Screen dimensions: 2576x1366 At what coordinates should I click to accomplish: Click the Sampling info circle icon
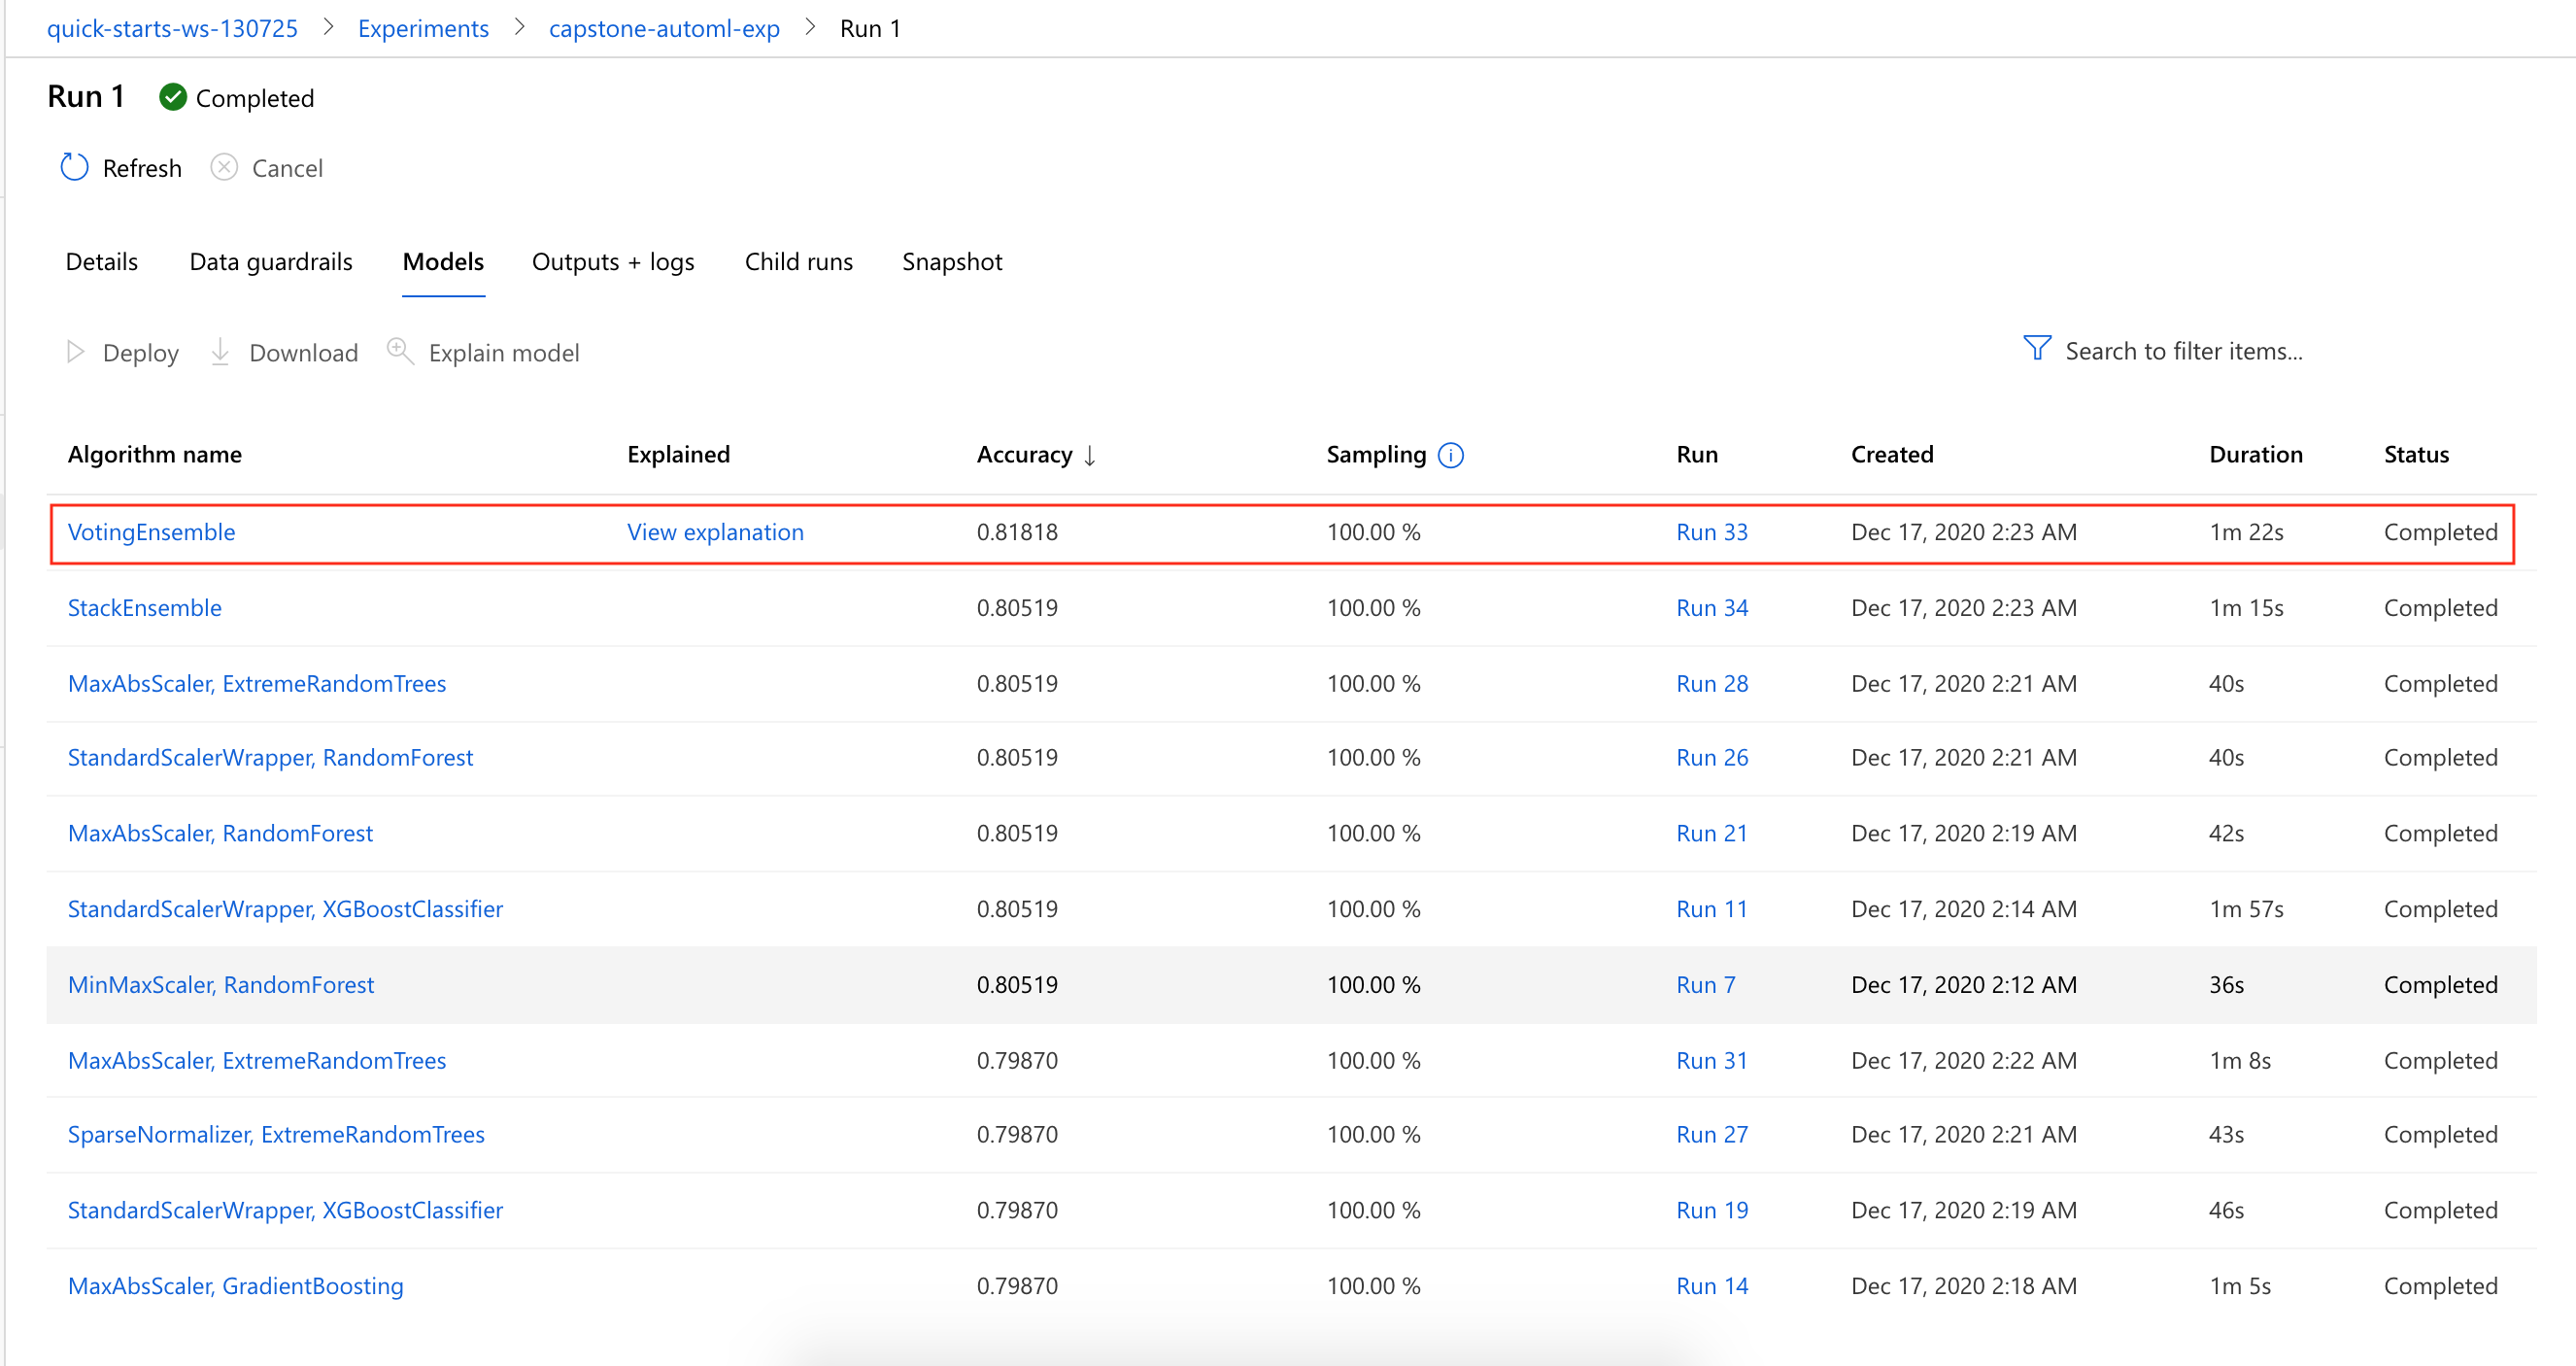coord(1450,455)
